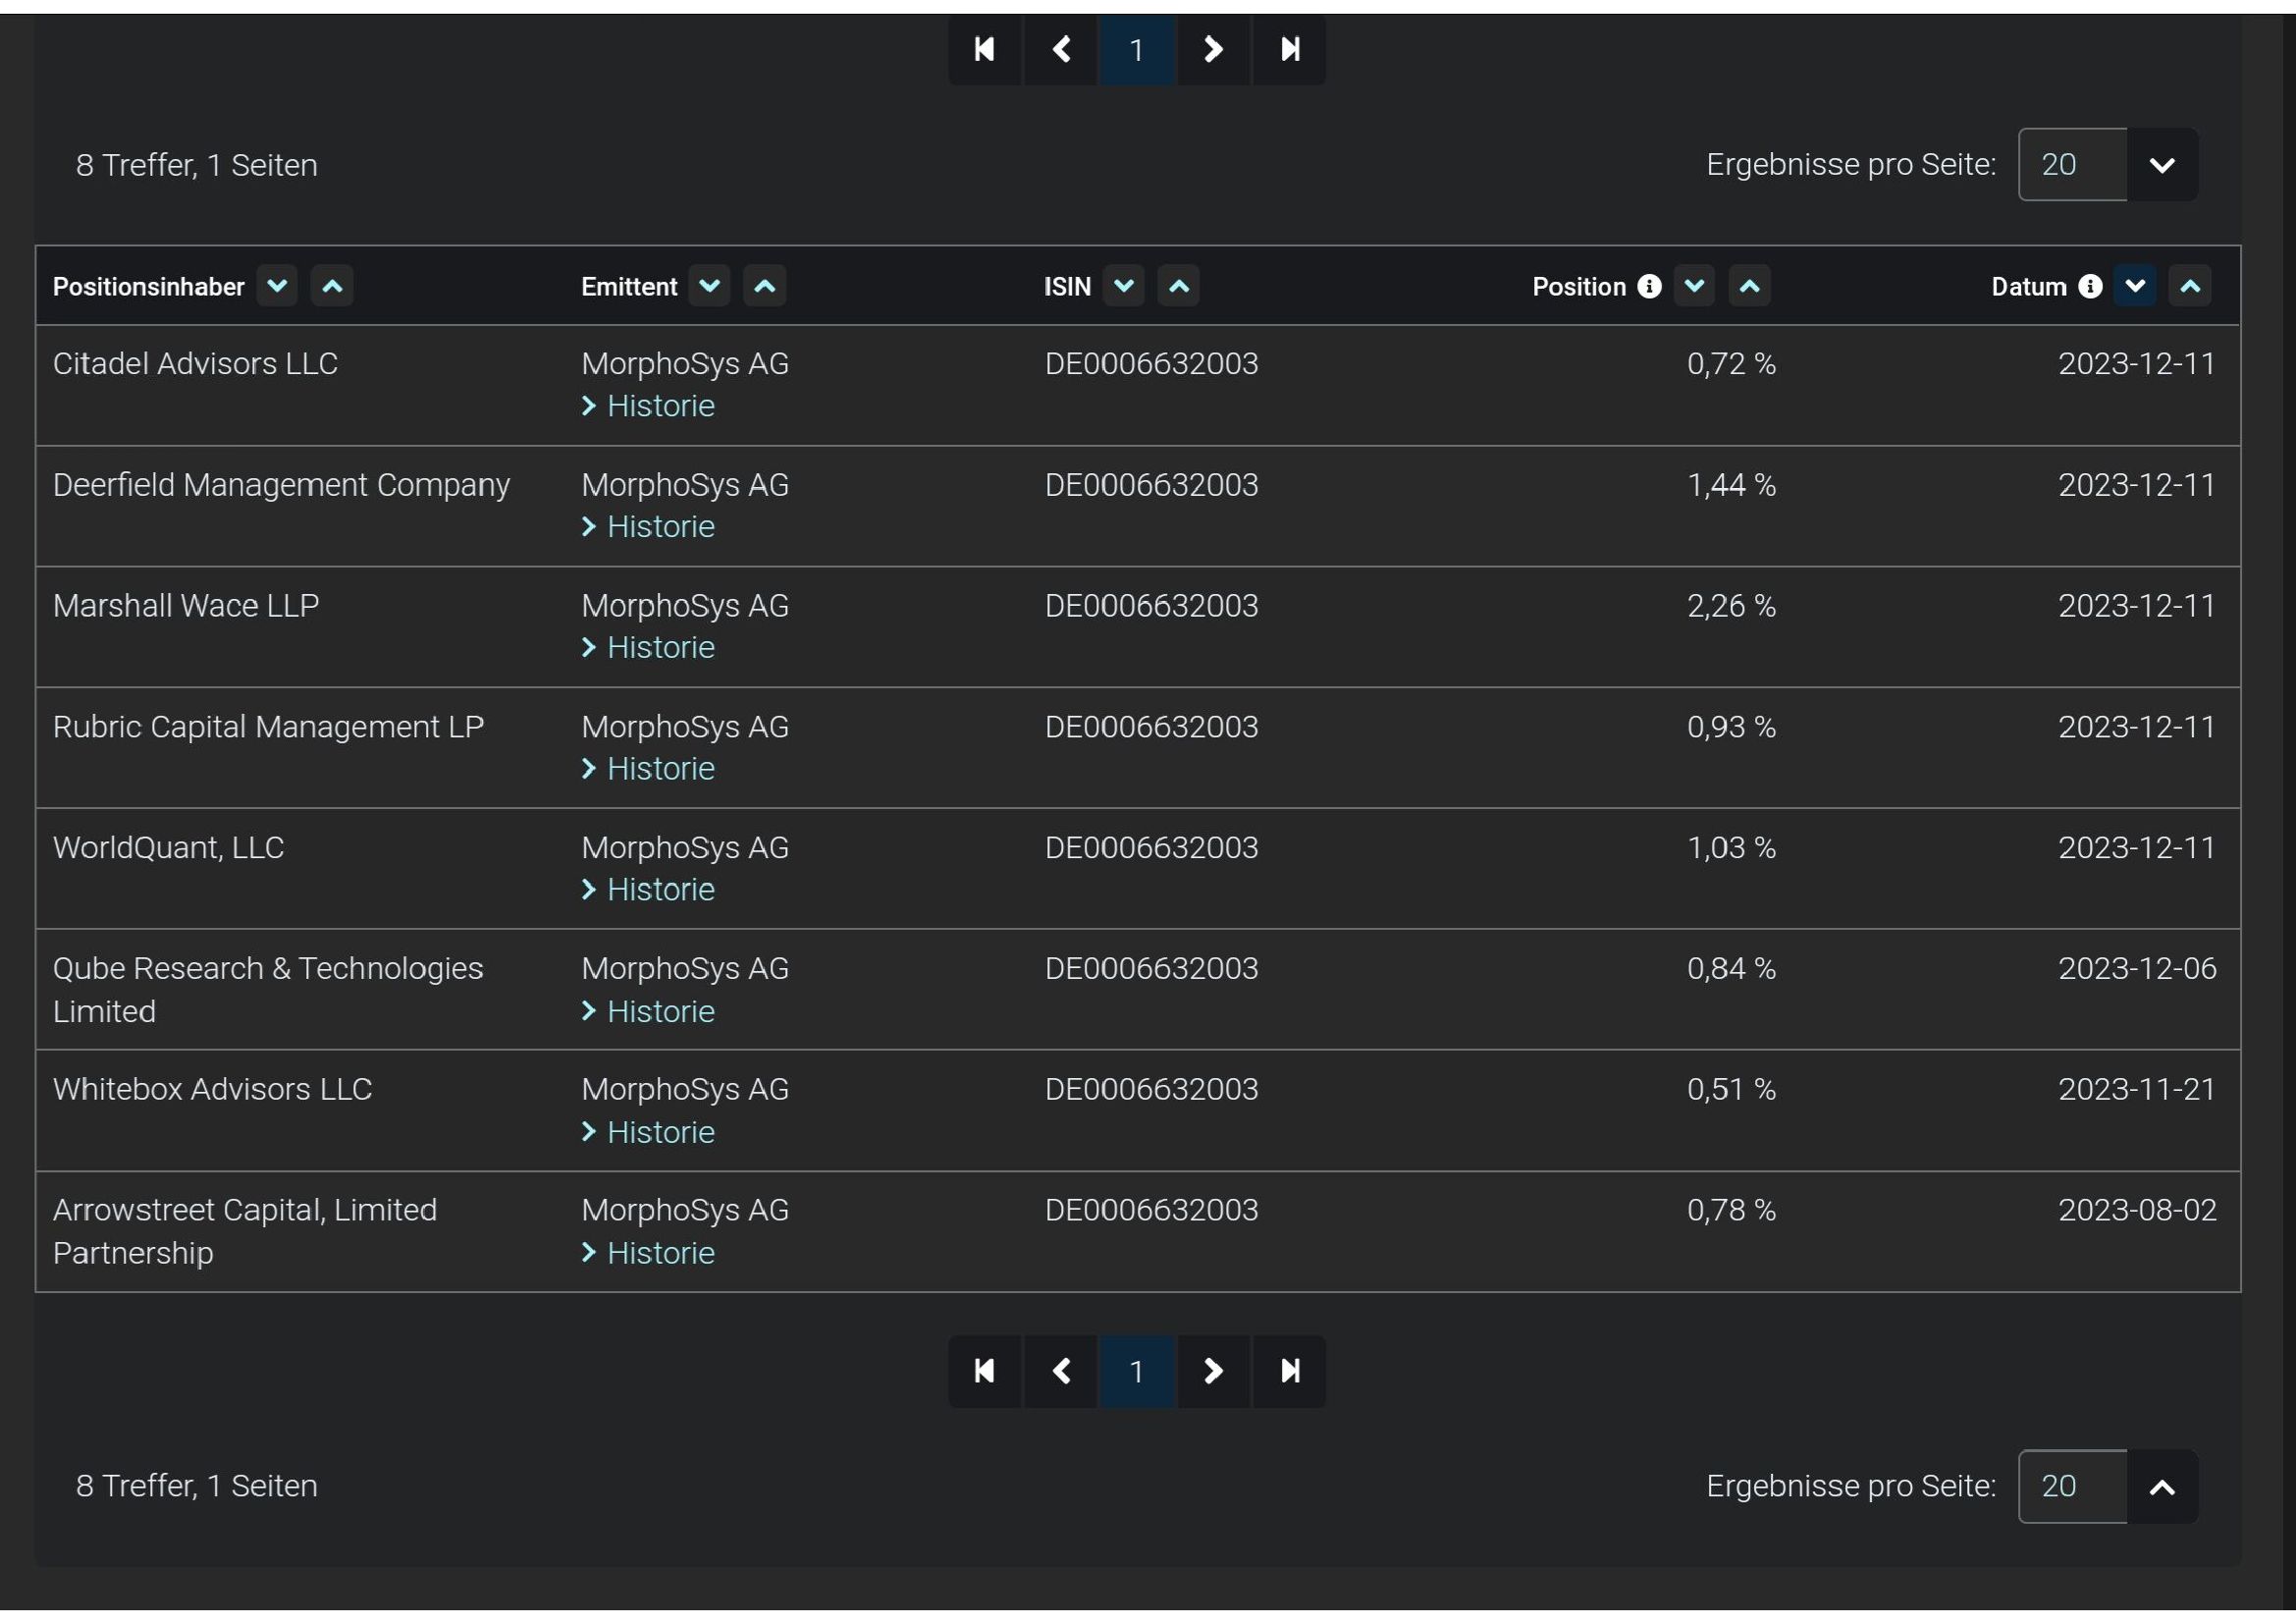Image resolution: width=2296 pixels, height=1624 pixels.
Task: Go to last page in top pagination
Action: [1289, 50]
